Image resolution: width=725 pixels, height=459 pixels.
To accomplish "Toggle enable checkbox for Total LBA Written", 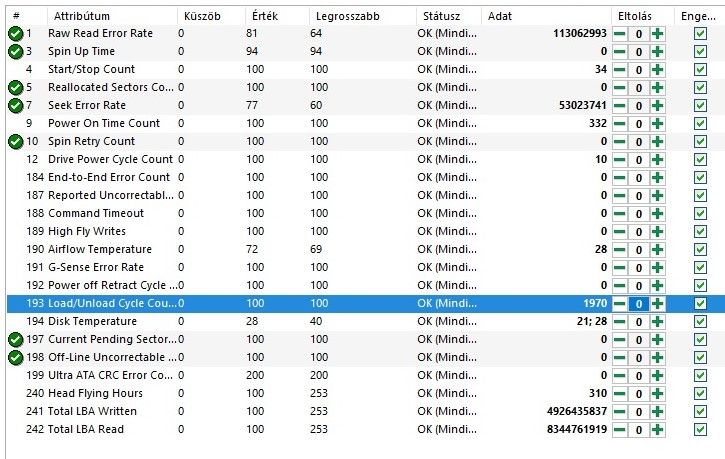I will click(700, 412).
